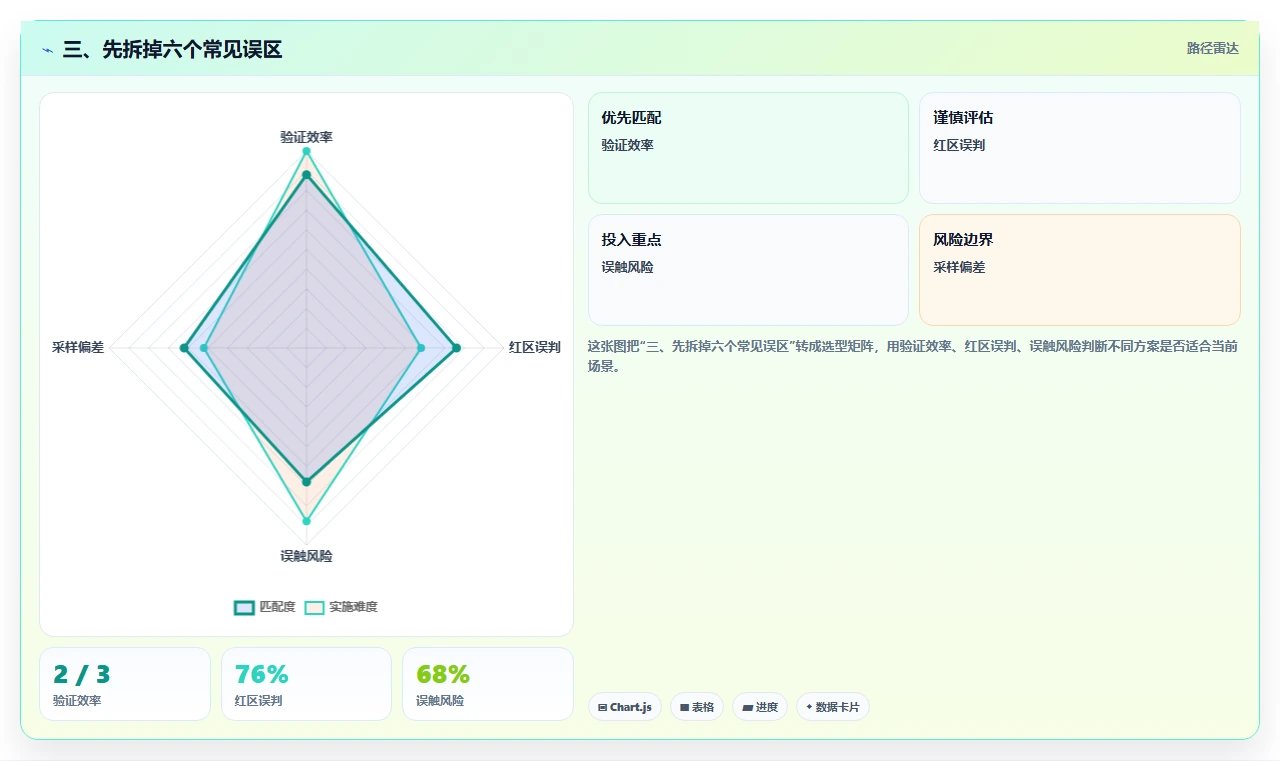Open the 投入重点 card
This screenshot has height=761, width=1280.
[748, 270]
